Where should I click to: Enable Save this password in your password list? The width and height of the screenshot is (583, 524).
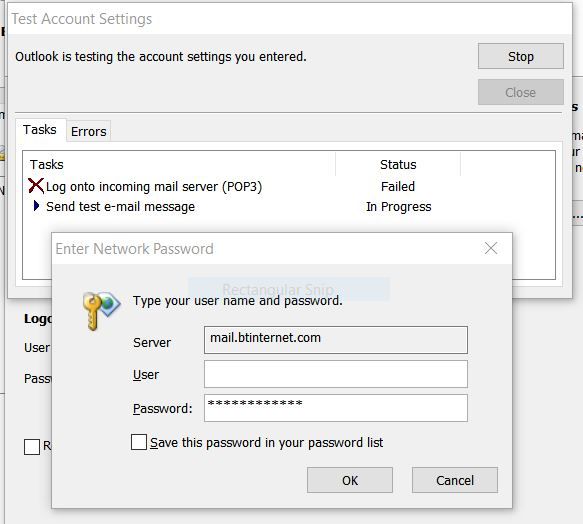pos(139,442)
